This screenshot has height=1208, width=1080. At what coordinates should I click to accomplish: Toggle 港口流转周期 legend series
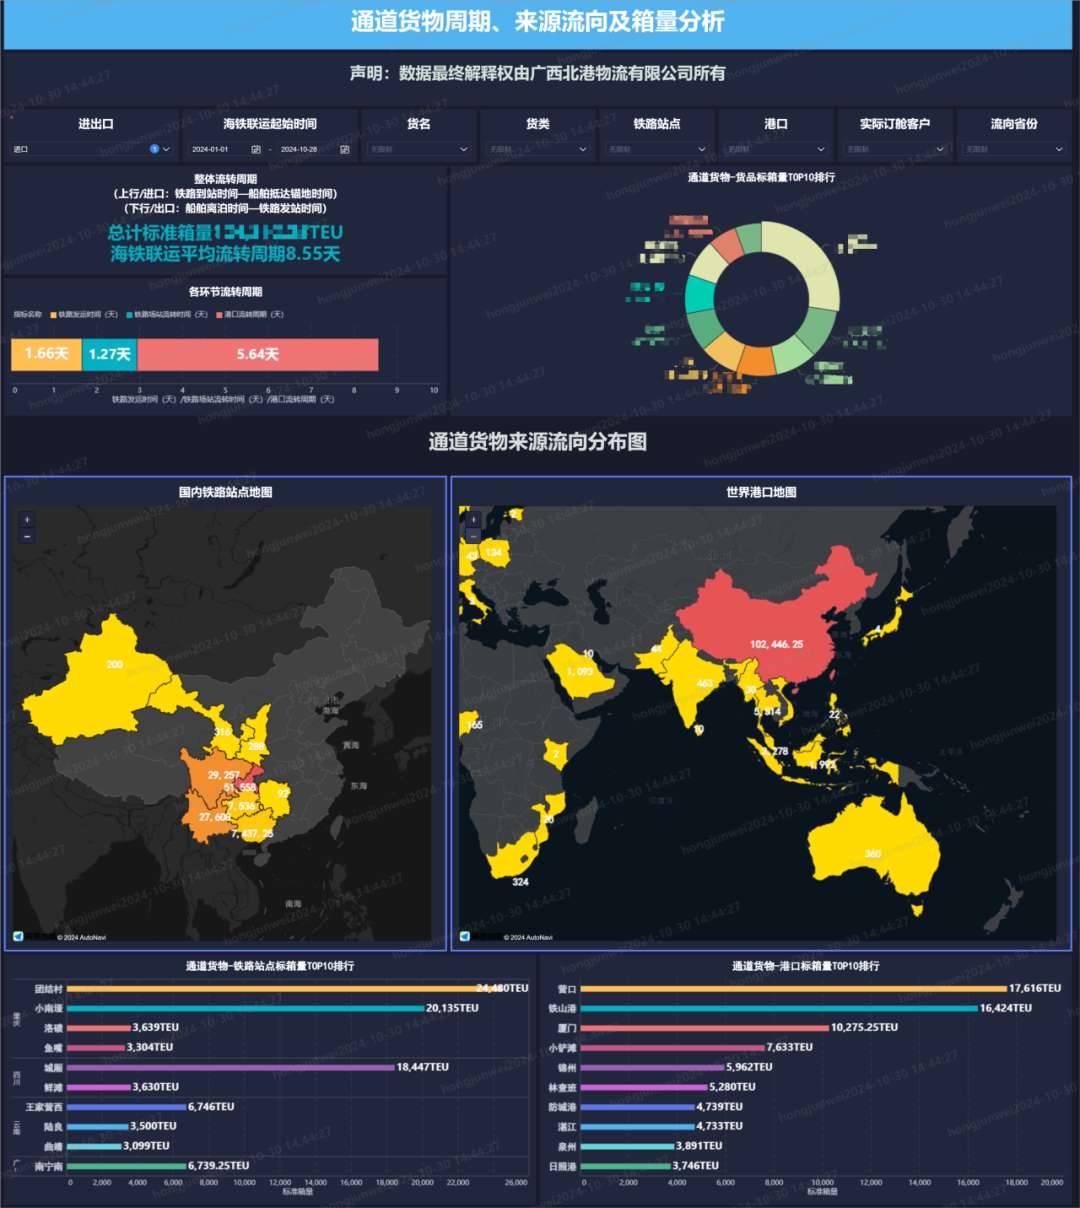(250, 315)
